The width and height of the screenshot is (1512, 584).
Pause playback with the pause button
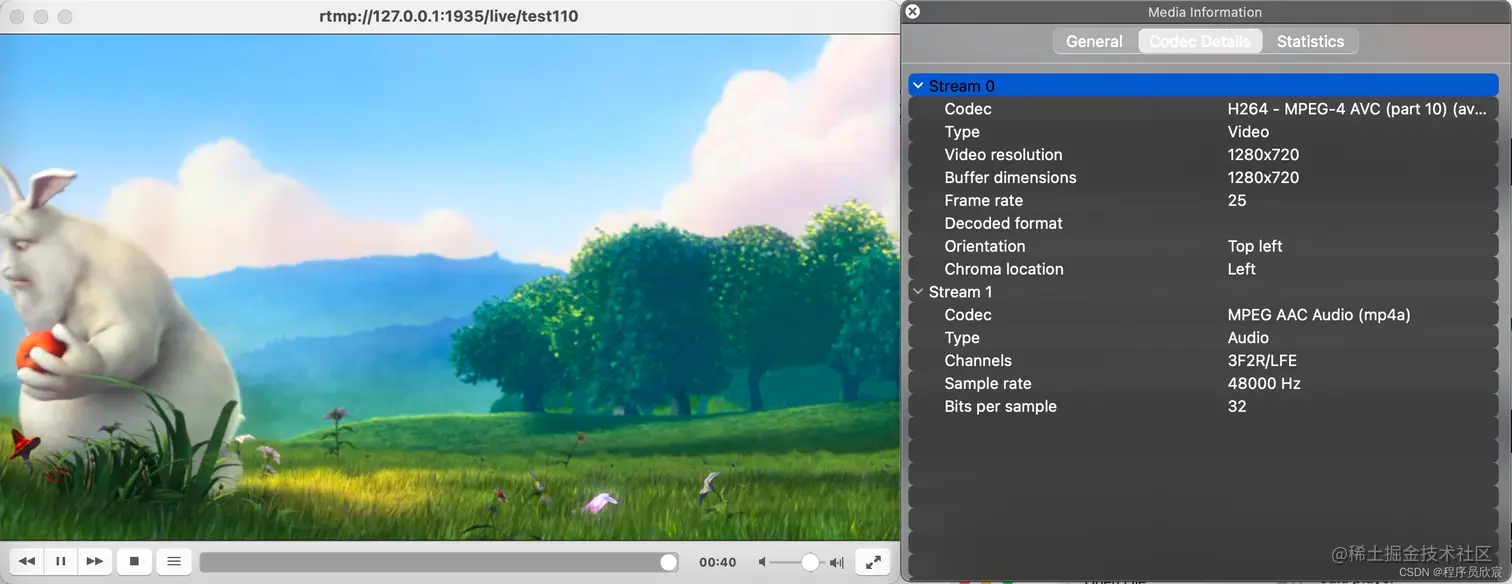pos(61,562)
